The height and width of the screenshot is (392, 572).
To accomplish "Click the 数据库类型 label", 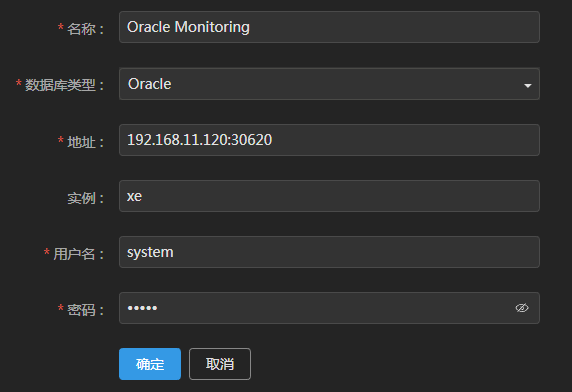I will pyautogui.click(x=64, y=85).
